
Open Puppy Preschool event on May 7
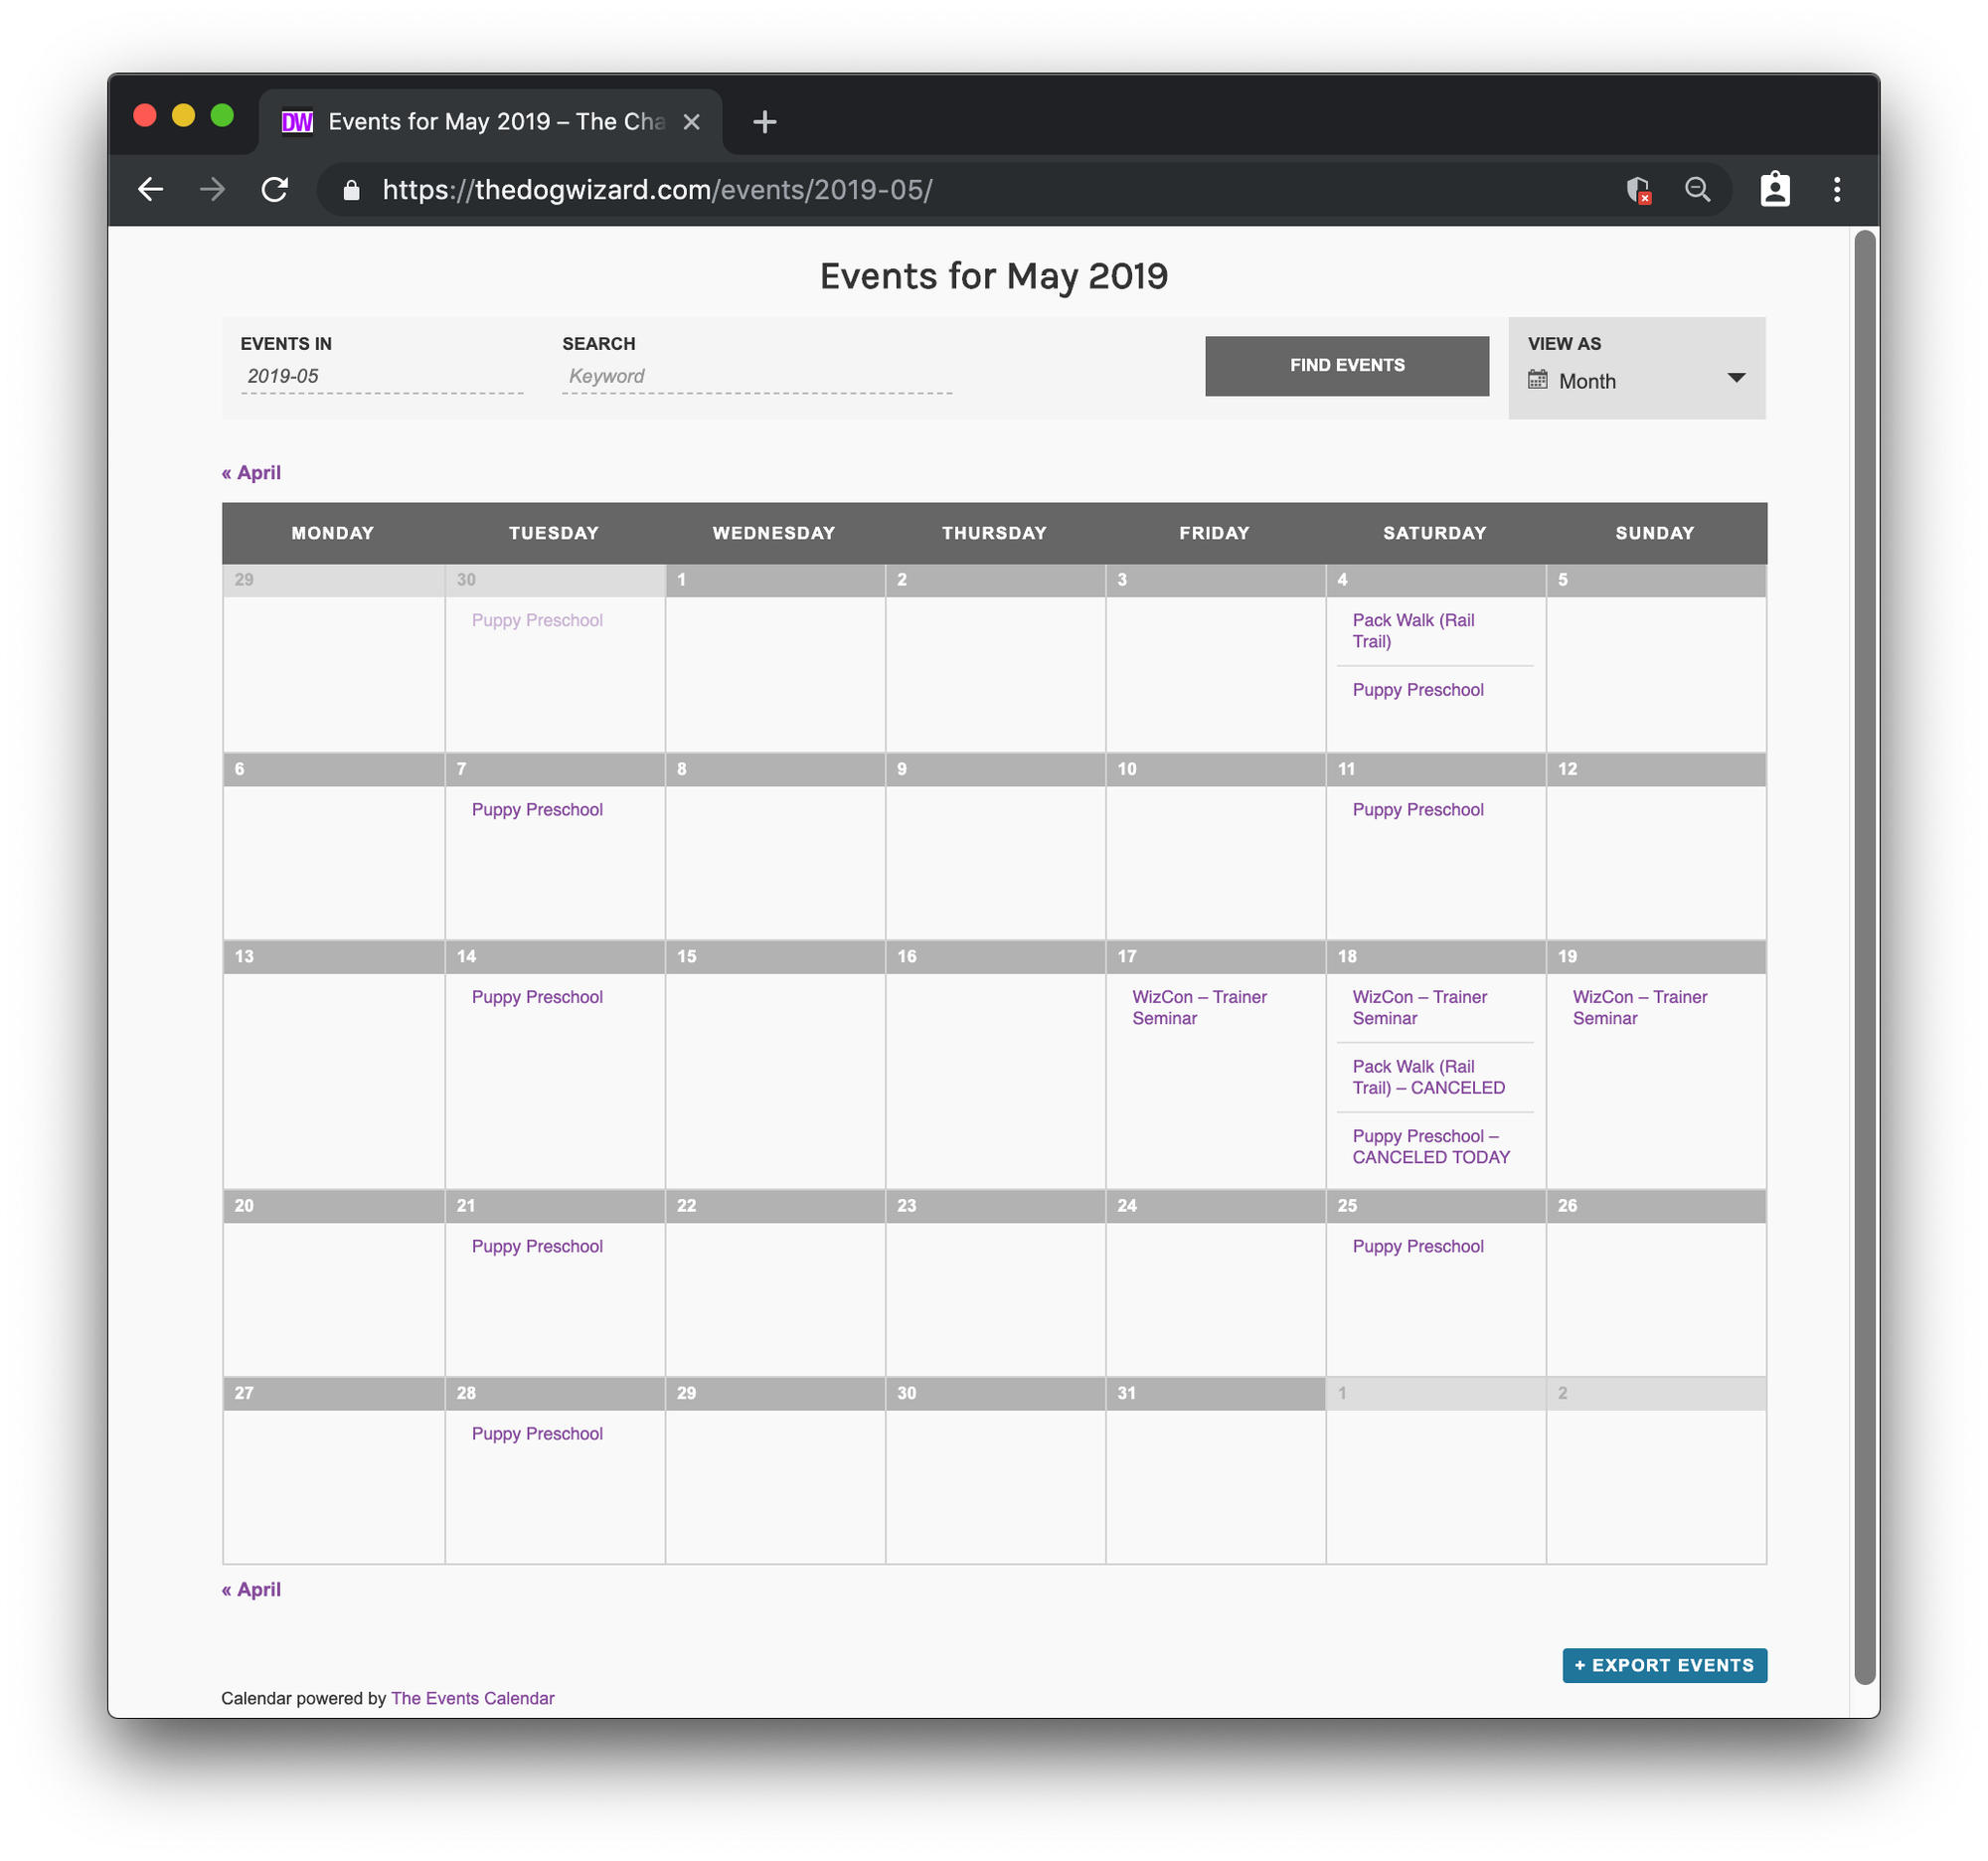pos(536,809)
